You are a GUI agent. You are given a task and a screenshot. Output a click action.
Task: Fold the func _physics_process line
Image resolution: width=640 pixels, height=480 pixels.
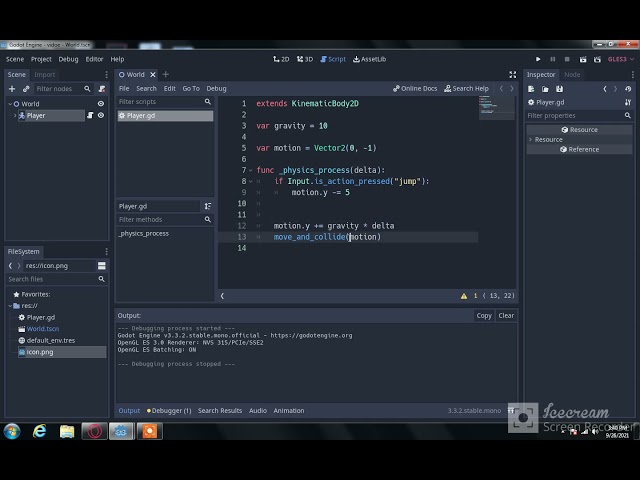tap(251, 170)
